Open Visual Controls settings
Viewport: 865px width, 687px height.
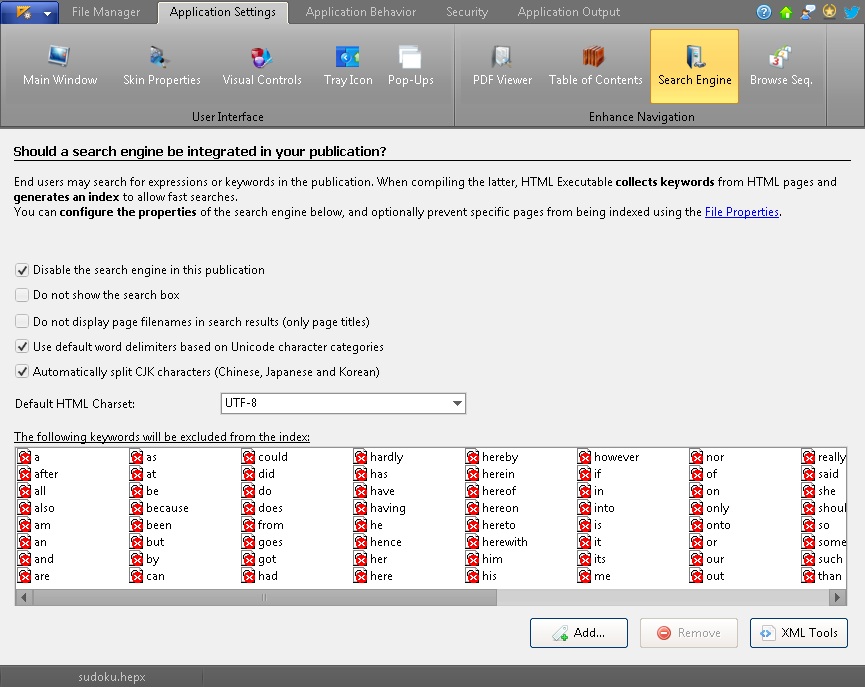pos(261,66)
